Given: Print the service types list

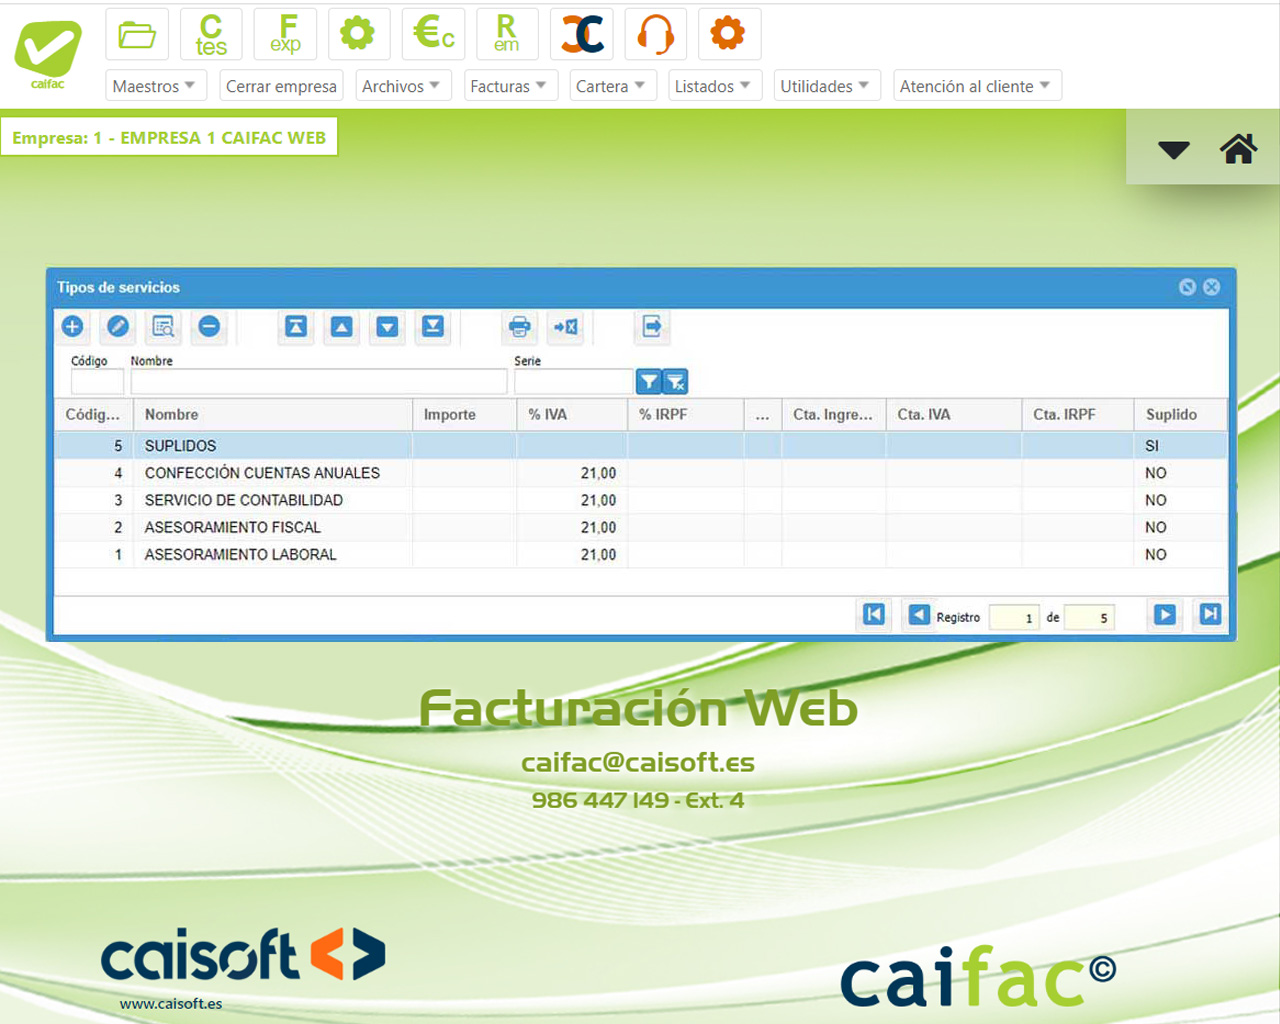Looking at the screenshot, I should pyautogui.click(x=519, y=326).
